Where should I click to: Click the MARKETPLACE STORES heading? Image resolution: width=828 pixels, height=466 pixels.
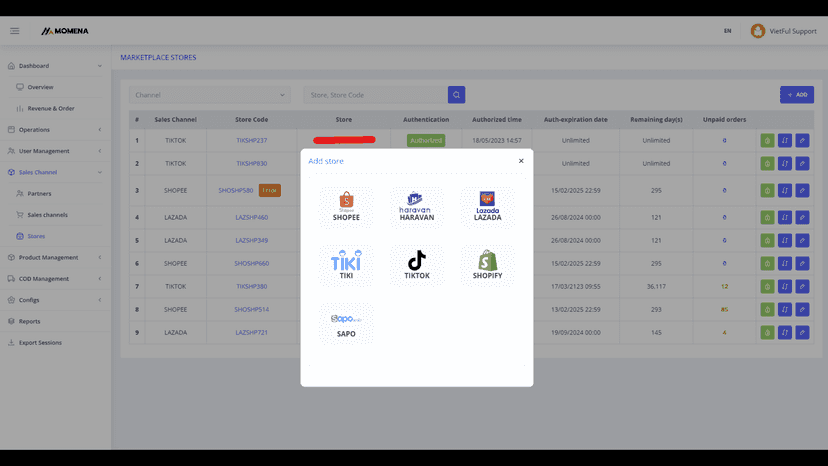(x=158, y=57)
